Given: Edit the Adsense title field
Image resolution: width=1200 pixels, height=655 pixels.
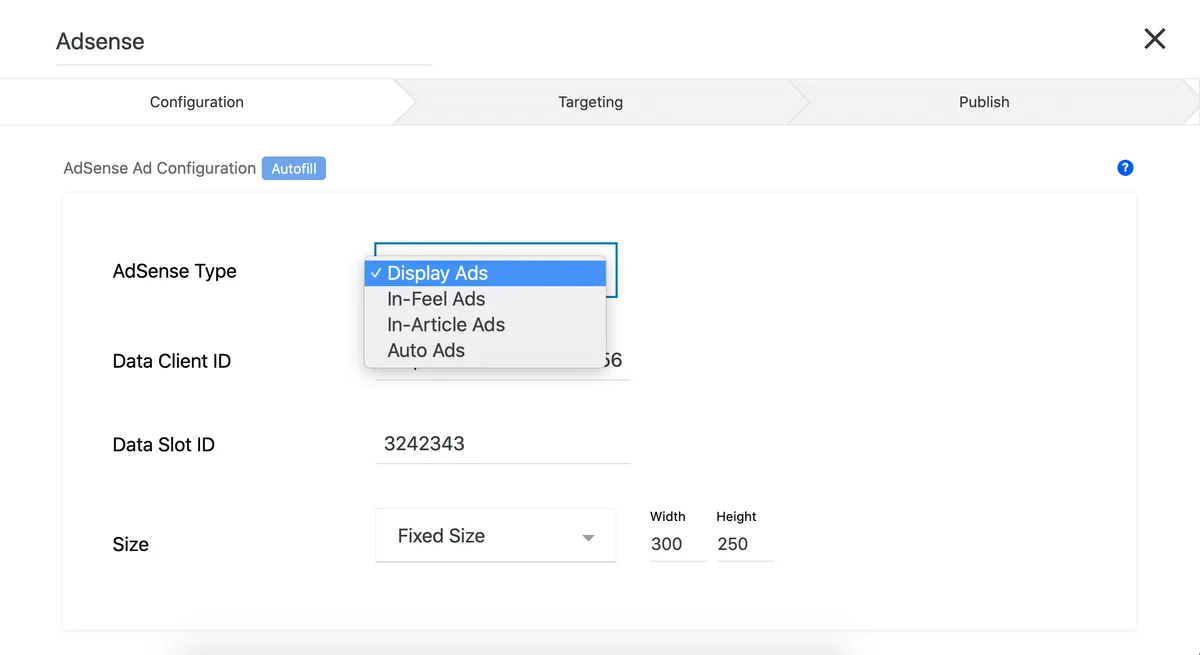Looking at the screenshot, I should (243, 42).
